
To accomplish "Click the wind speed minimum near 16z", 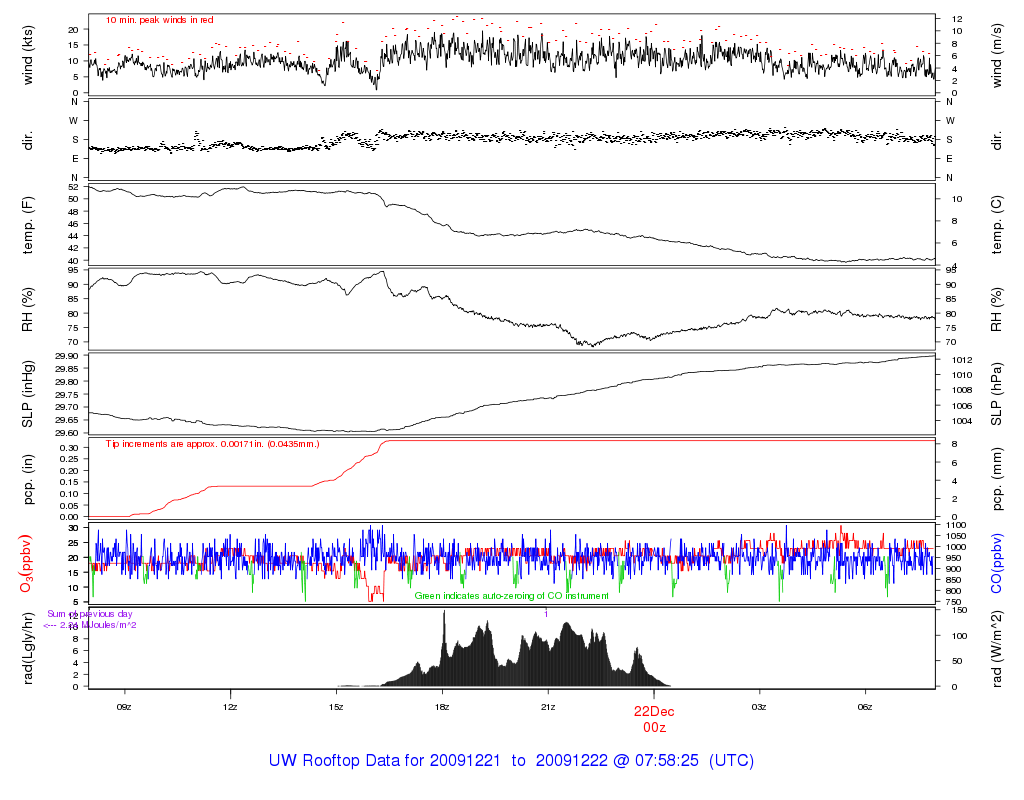I will point(376,87).
